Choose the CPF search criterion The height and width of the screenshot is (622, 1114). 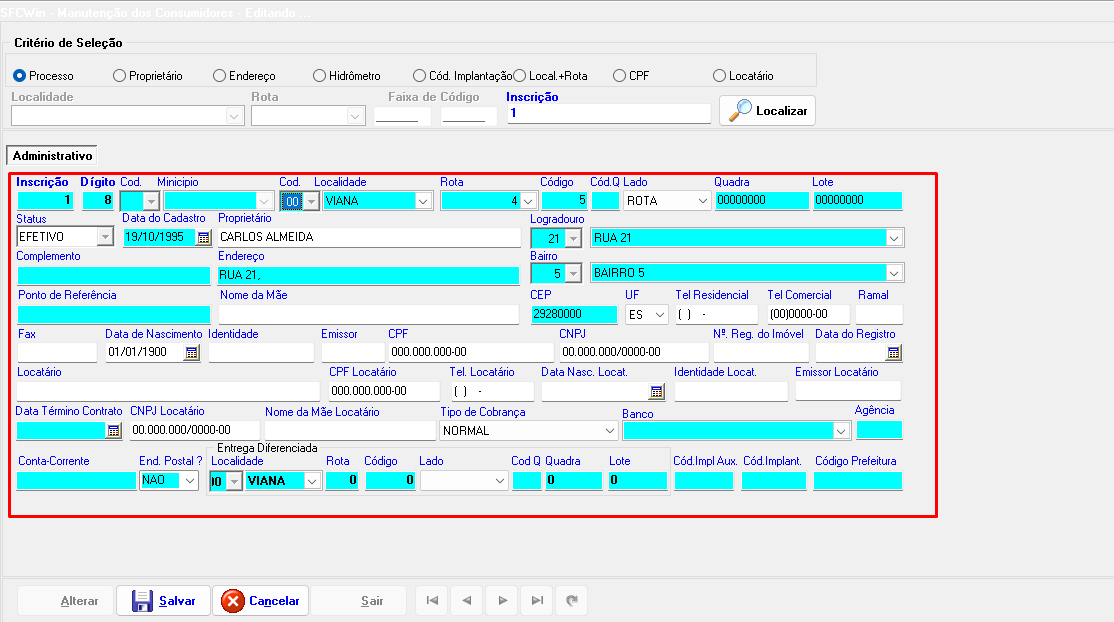tap(620, 76)
